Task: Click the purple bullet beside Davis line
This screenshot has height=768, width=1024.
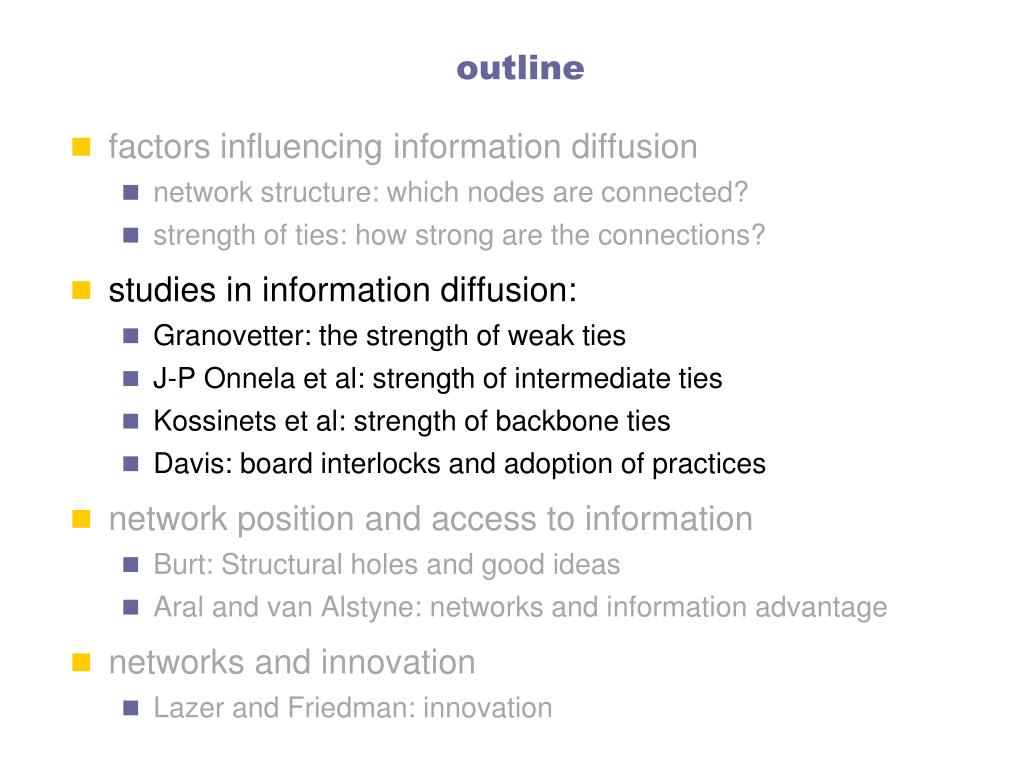Action: pyautogui.click(x=131, y=464)
